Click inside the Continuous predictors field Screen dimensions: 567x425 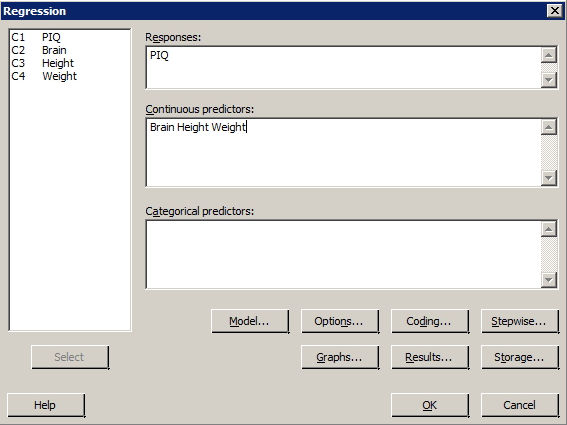click(x=344, y=152)
